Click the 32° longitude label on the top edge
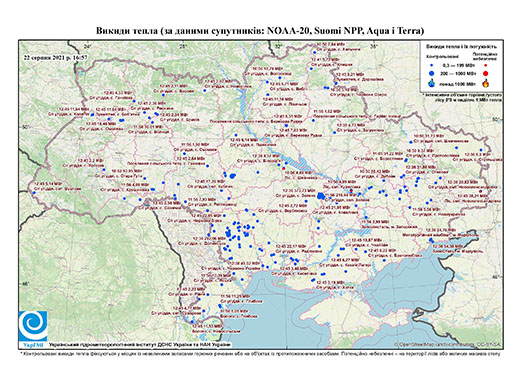520x368 pixels. (x=279, y=46)
